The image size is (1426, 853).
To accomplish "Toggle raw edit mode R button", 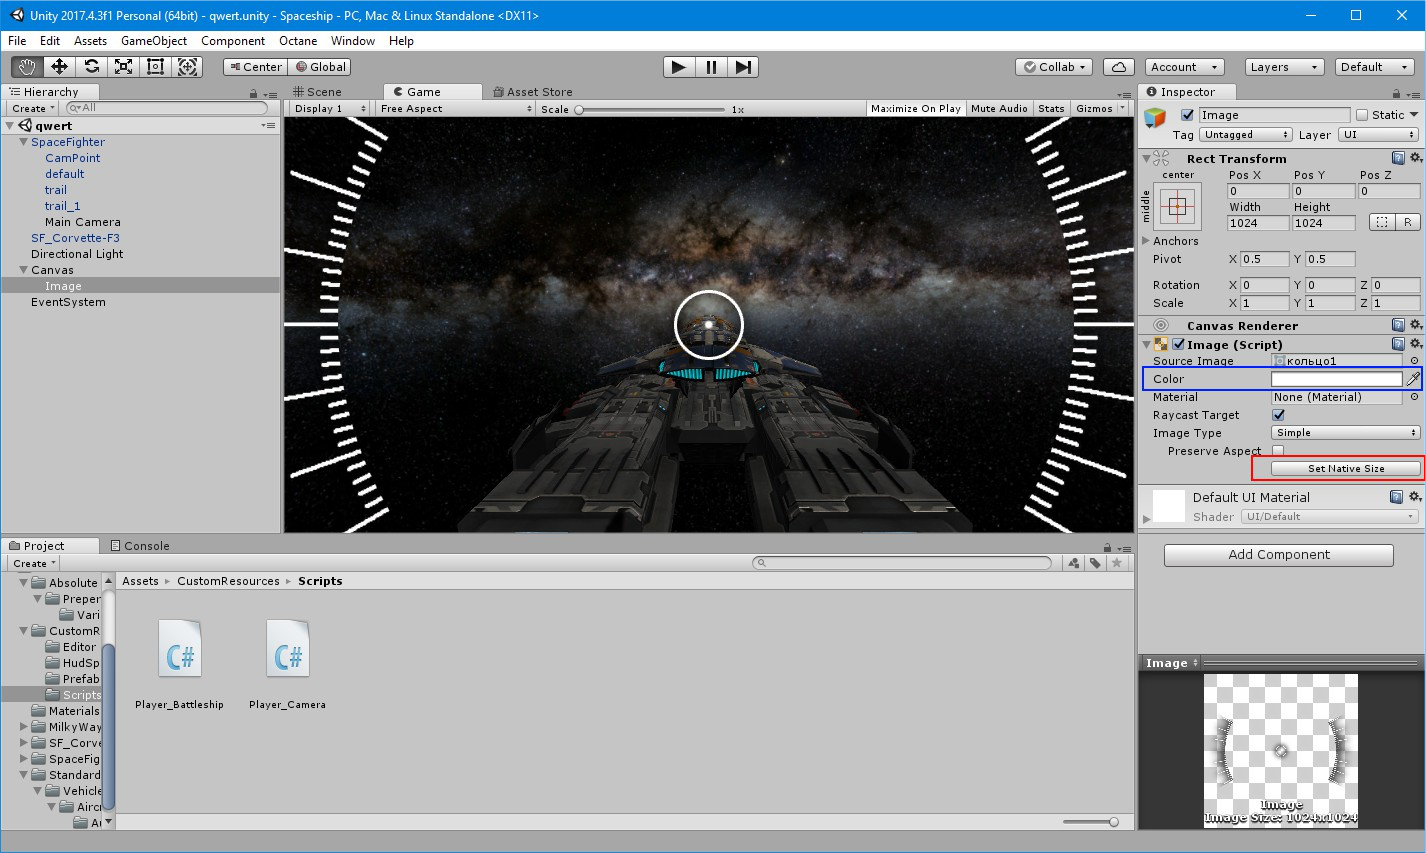I will [1407, 222].
